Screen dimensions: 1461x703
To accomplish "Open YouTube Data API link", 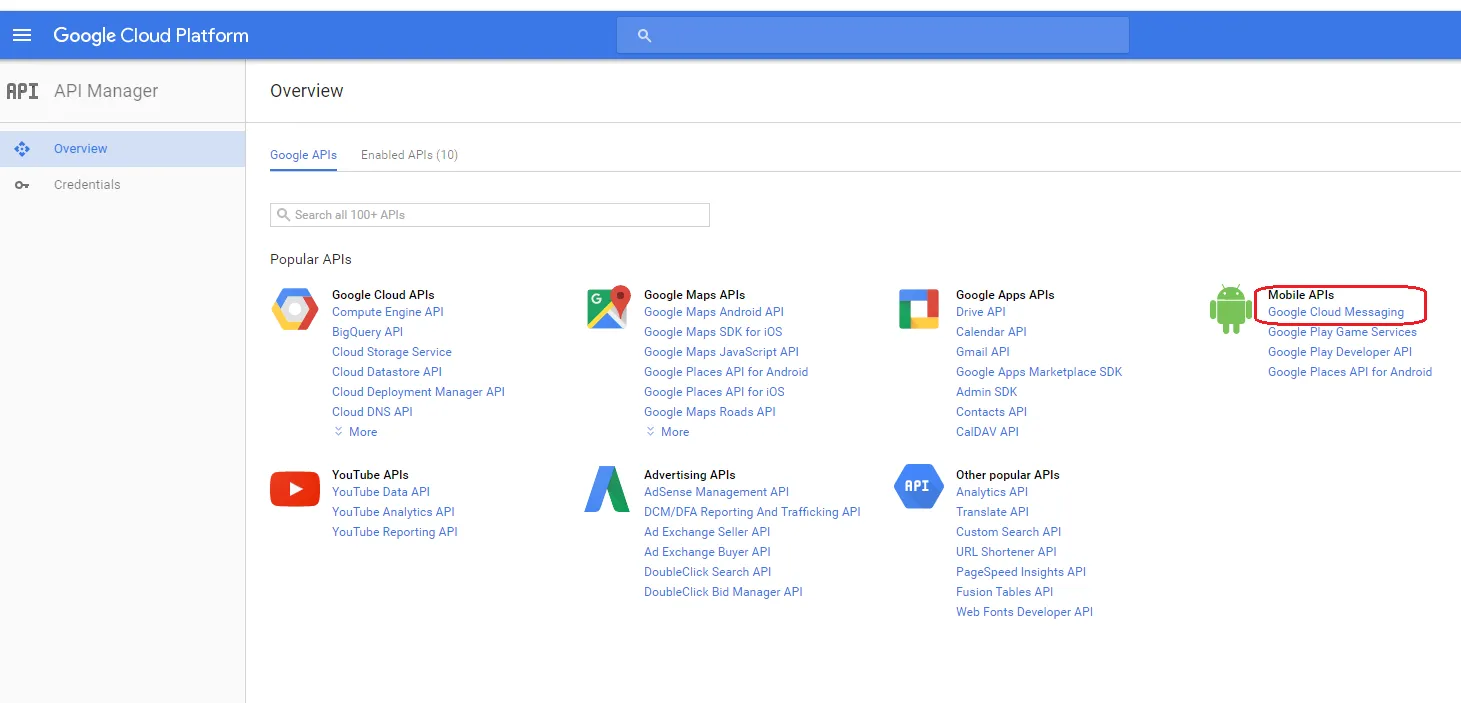I will click(381, 492).
